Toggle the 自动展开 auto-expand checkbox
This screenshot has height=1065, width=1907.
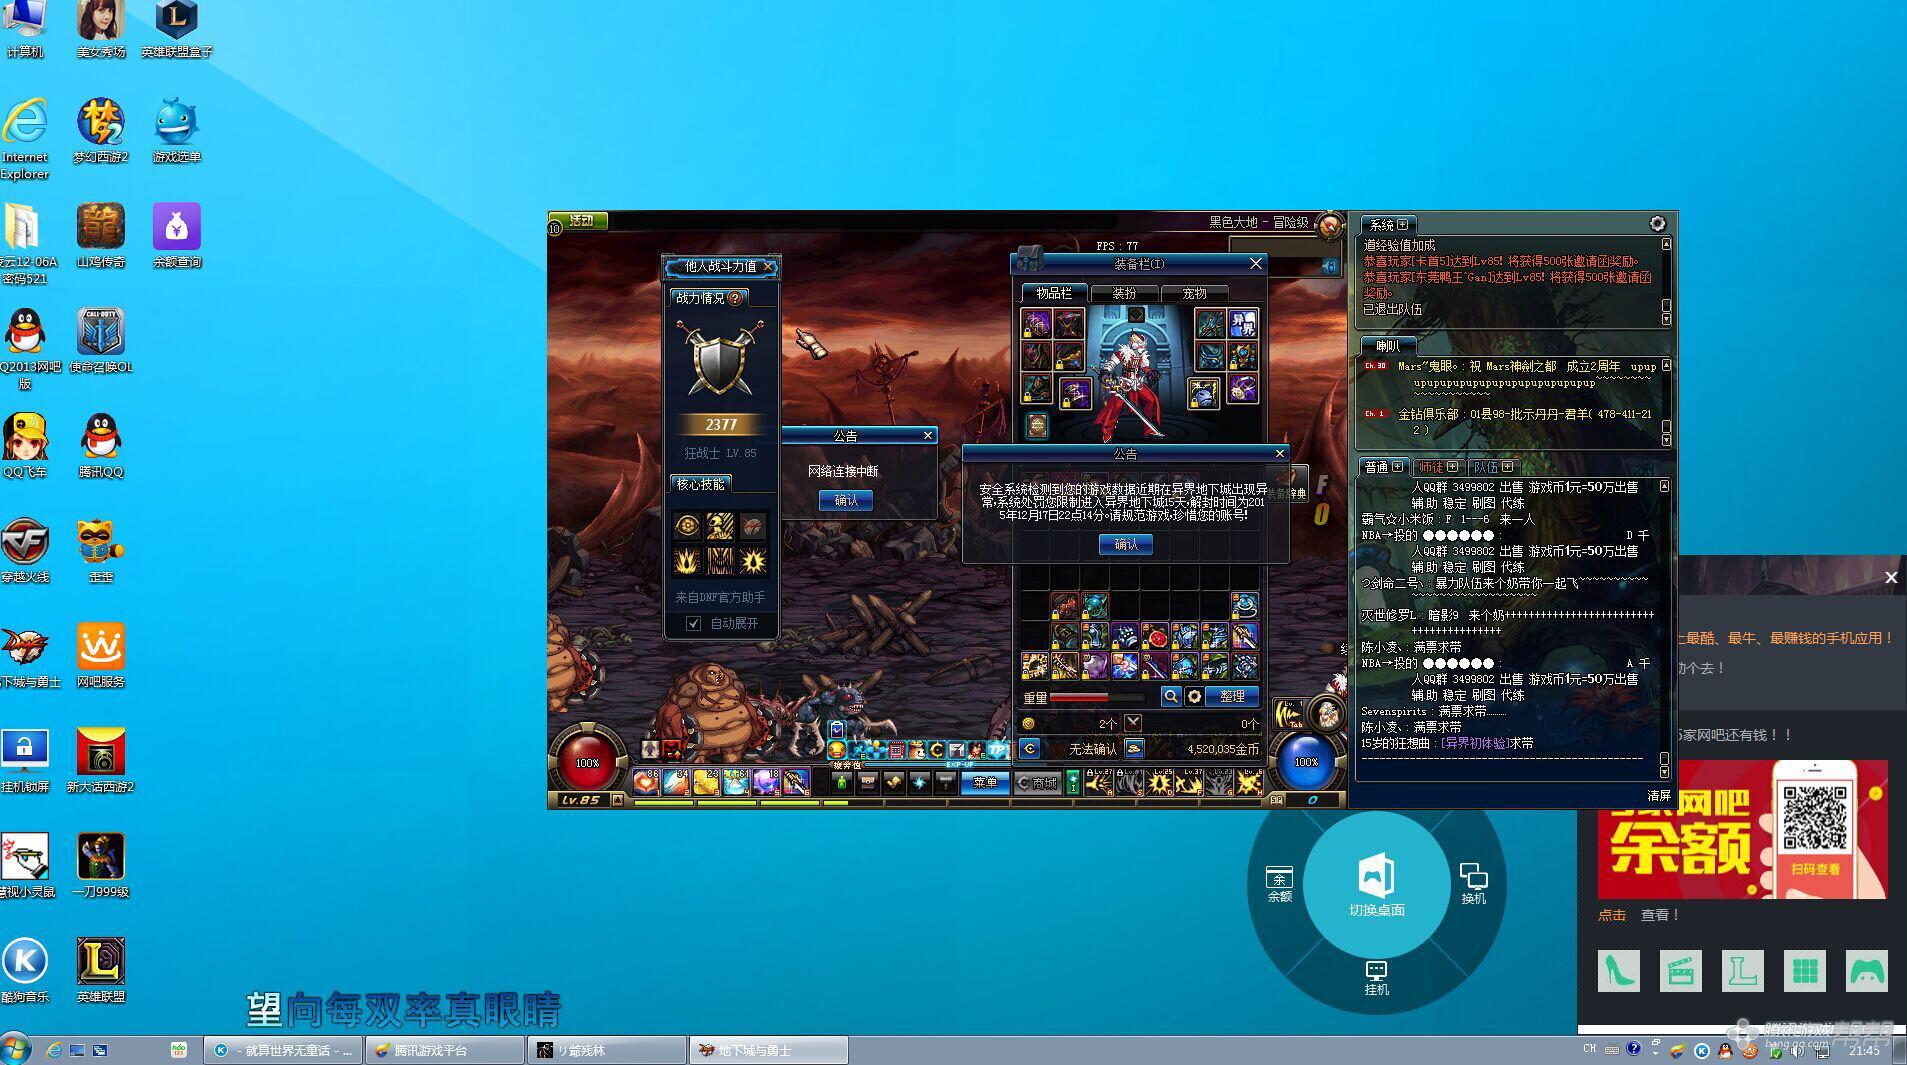click(693, 623)
